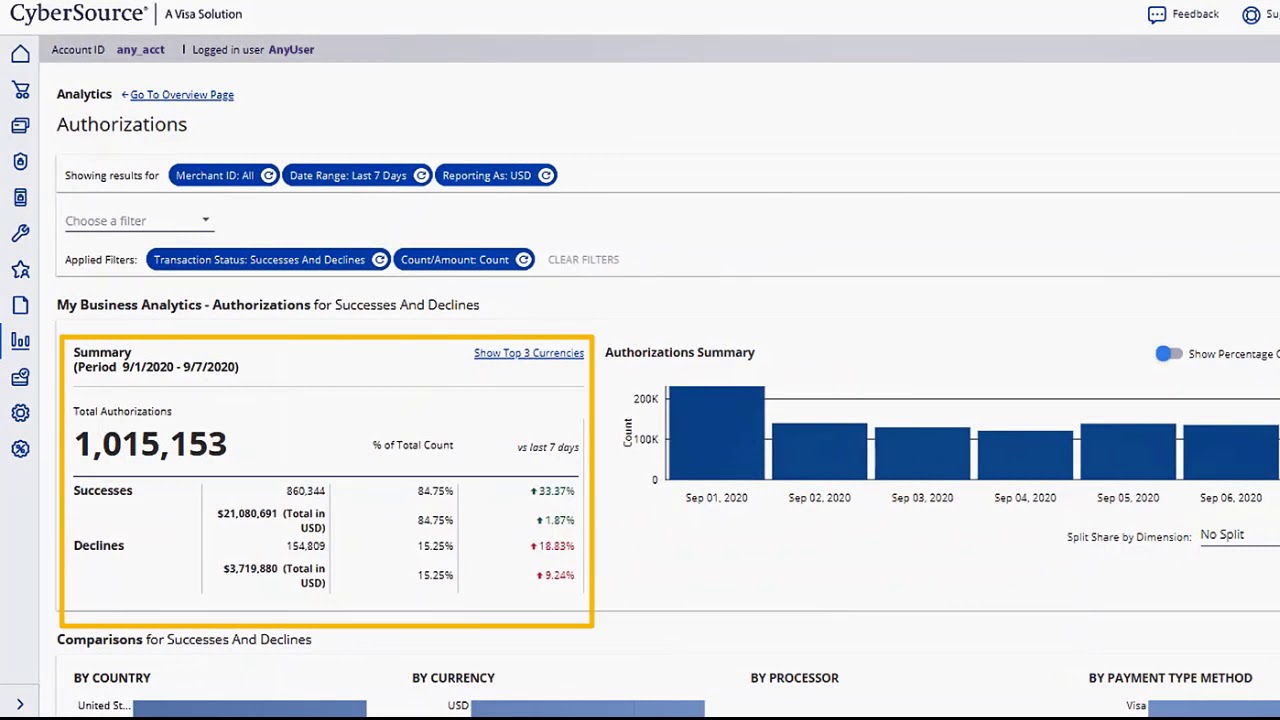Click the Feedback link text
1280x720 pixels.
[1195, 14]
